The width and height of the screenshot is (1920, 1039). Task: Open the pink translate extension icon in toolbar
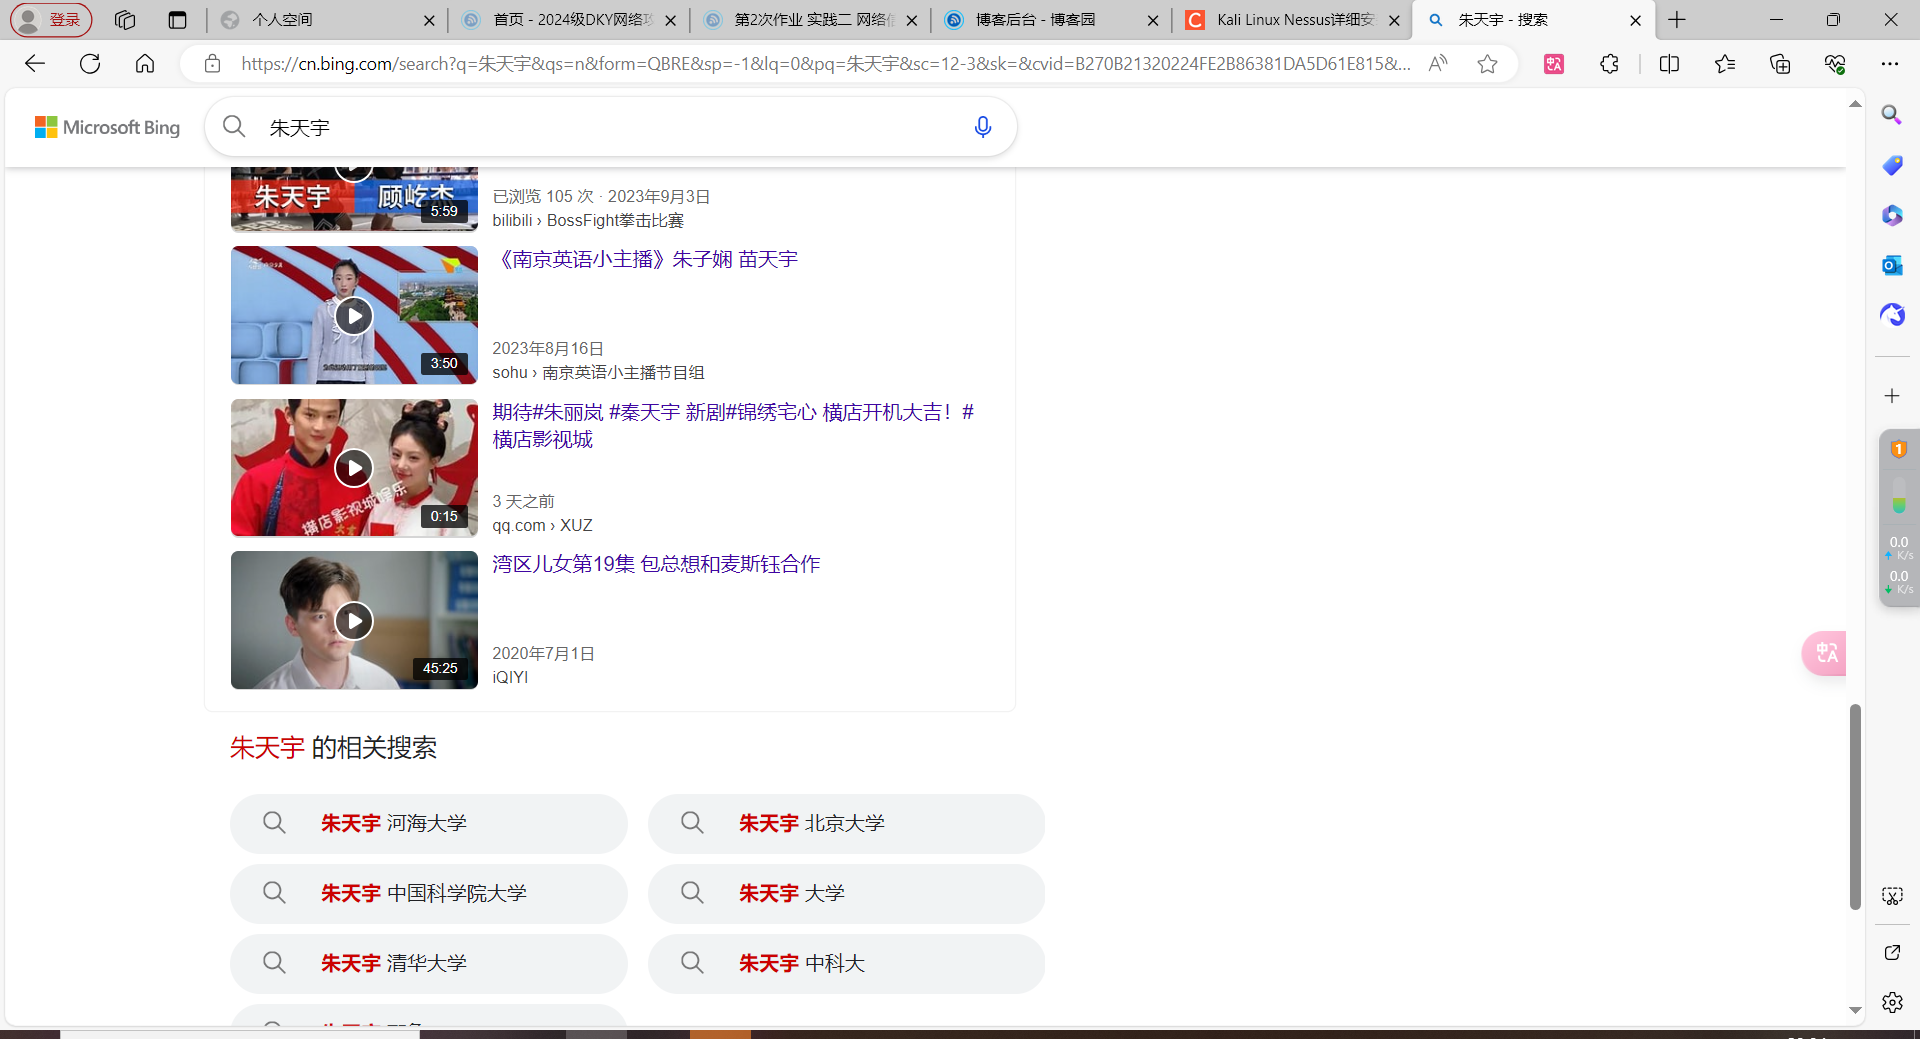(1554, 64)
